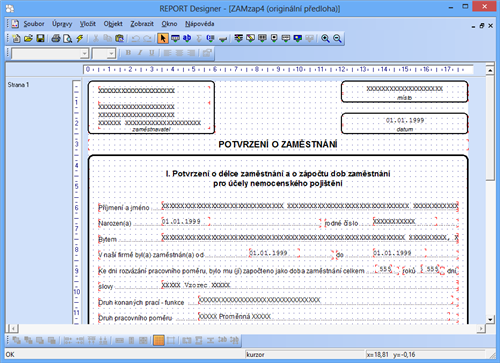Select the 'ab' text label tool
The image size is (500, 363).
[x=187, y=38]
